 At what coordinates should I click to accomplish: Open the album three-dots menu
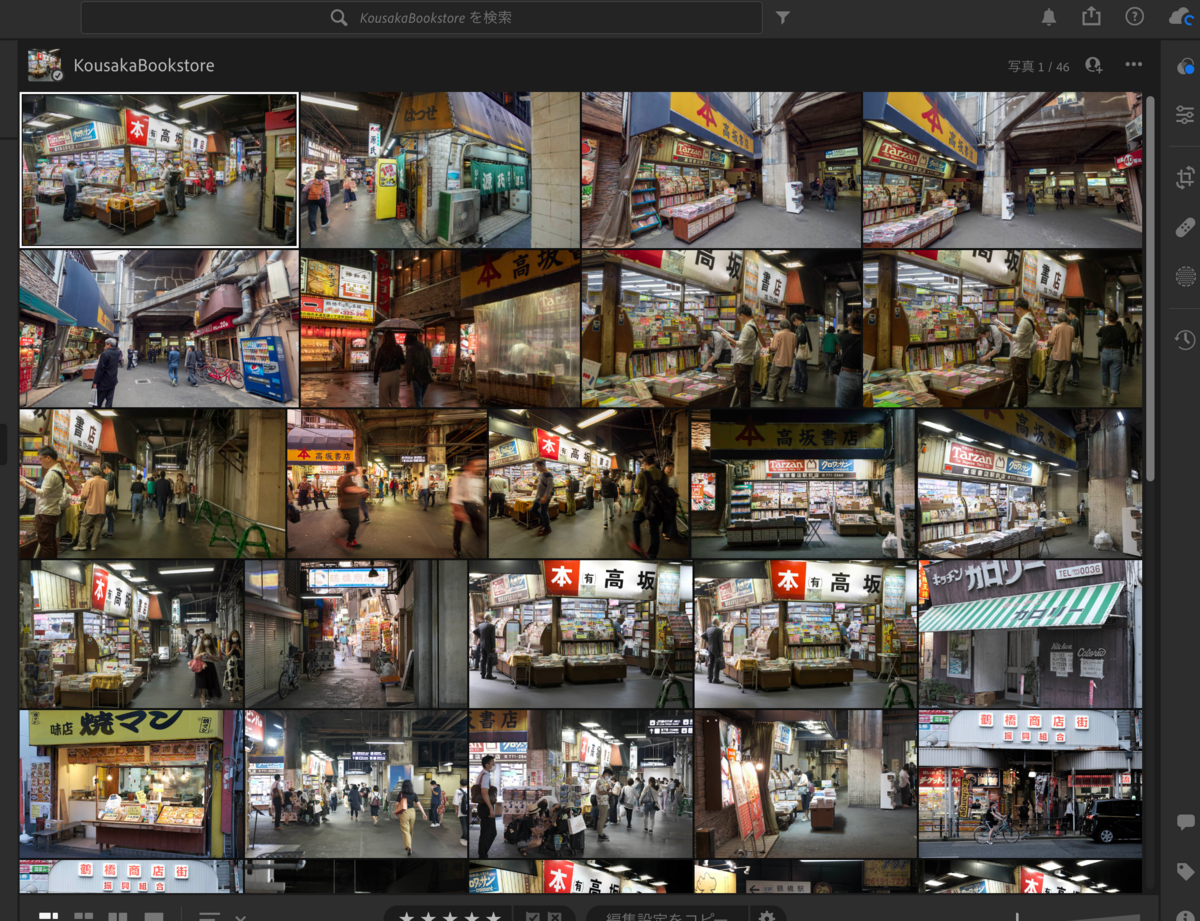point(1133,65)
